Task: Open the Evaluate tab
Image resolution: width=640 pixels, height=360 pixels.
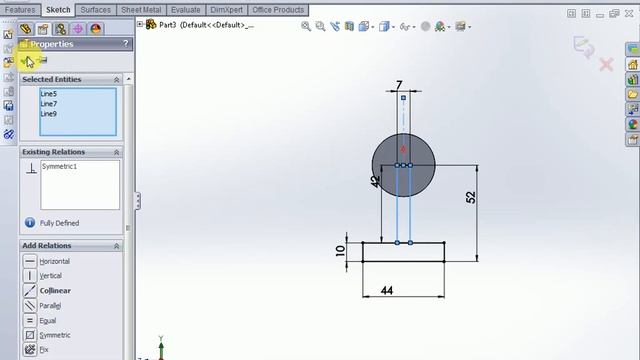Action: 186,10
